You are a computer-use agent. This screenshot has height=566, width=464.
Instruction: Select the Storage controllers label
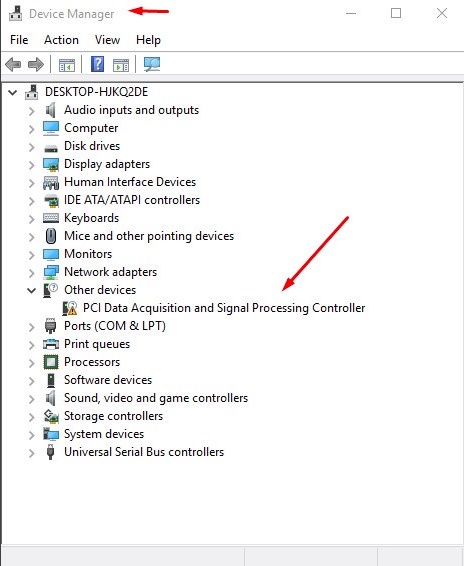[113, 416]
